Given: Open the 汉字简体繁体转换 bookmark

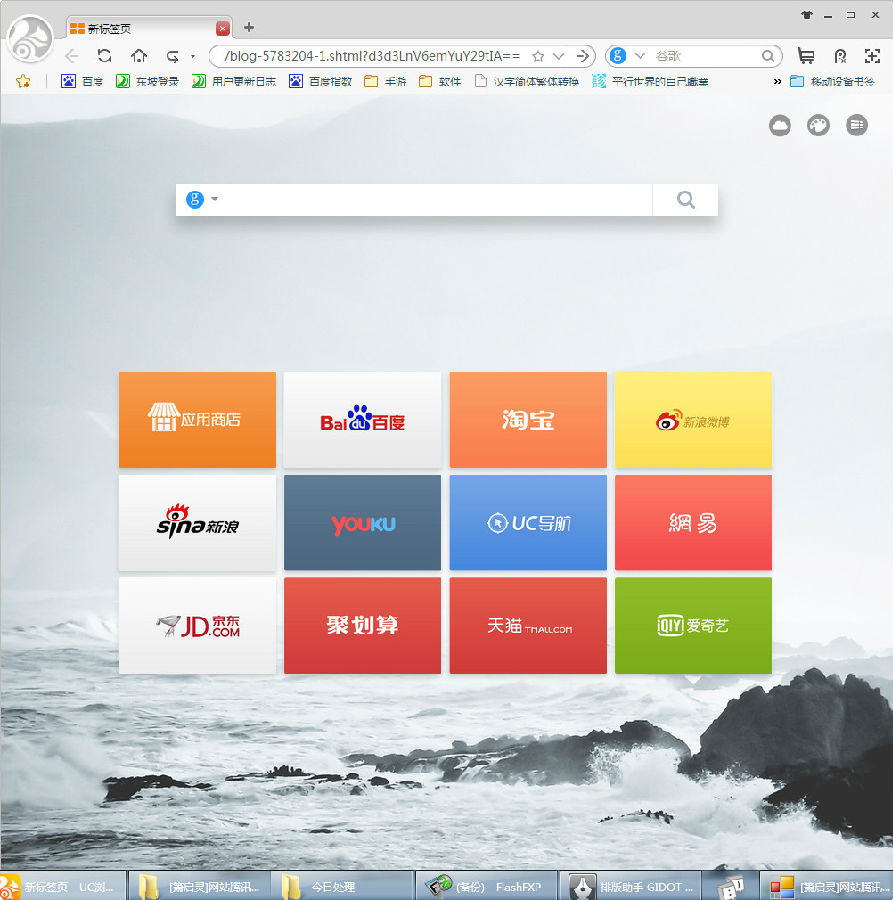Looking at the screenshot, I should [527, 82].
